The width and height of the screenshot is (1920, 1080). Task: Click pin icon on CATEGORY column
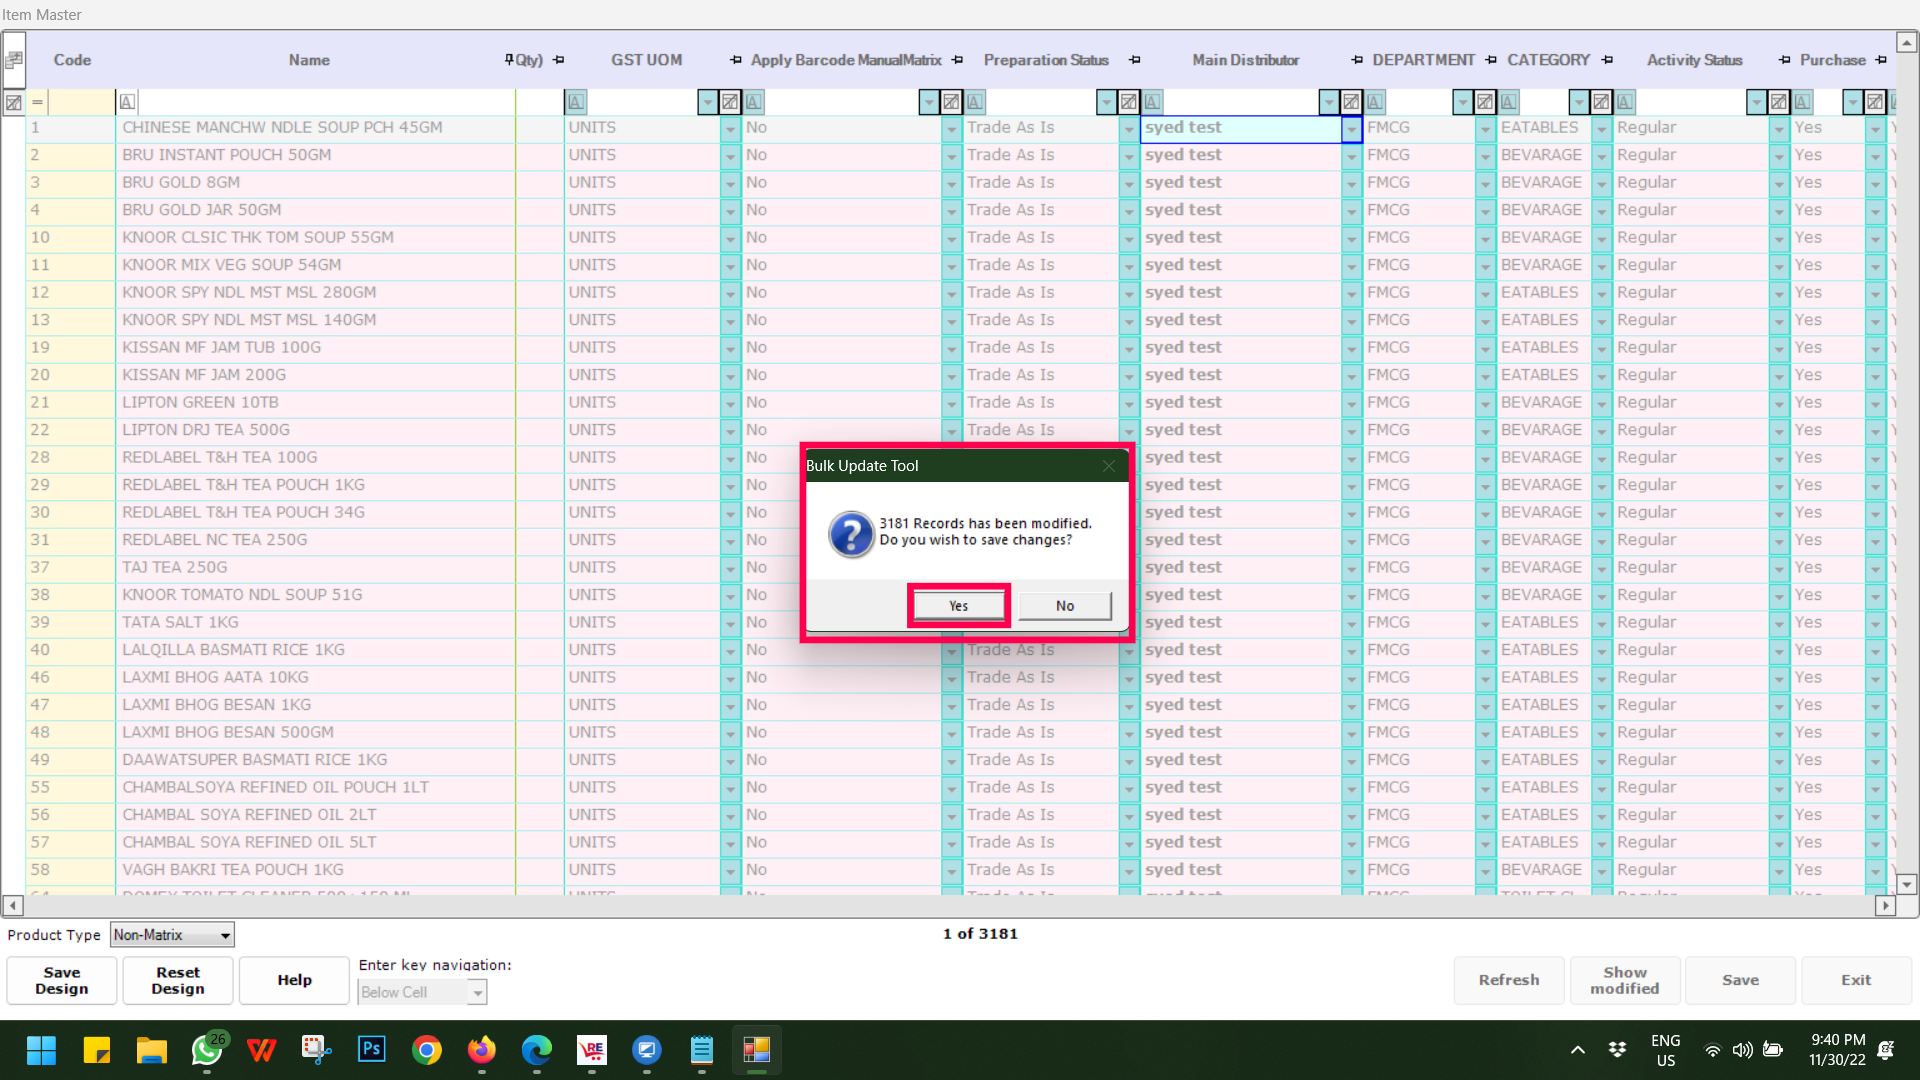point(1607,60)
